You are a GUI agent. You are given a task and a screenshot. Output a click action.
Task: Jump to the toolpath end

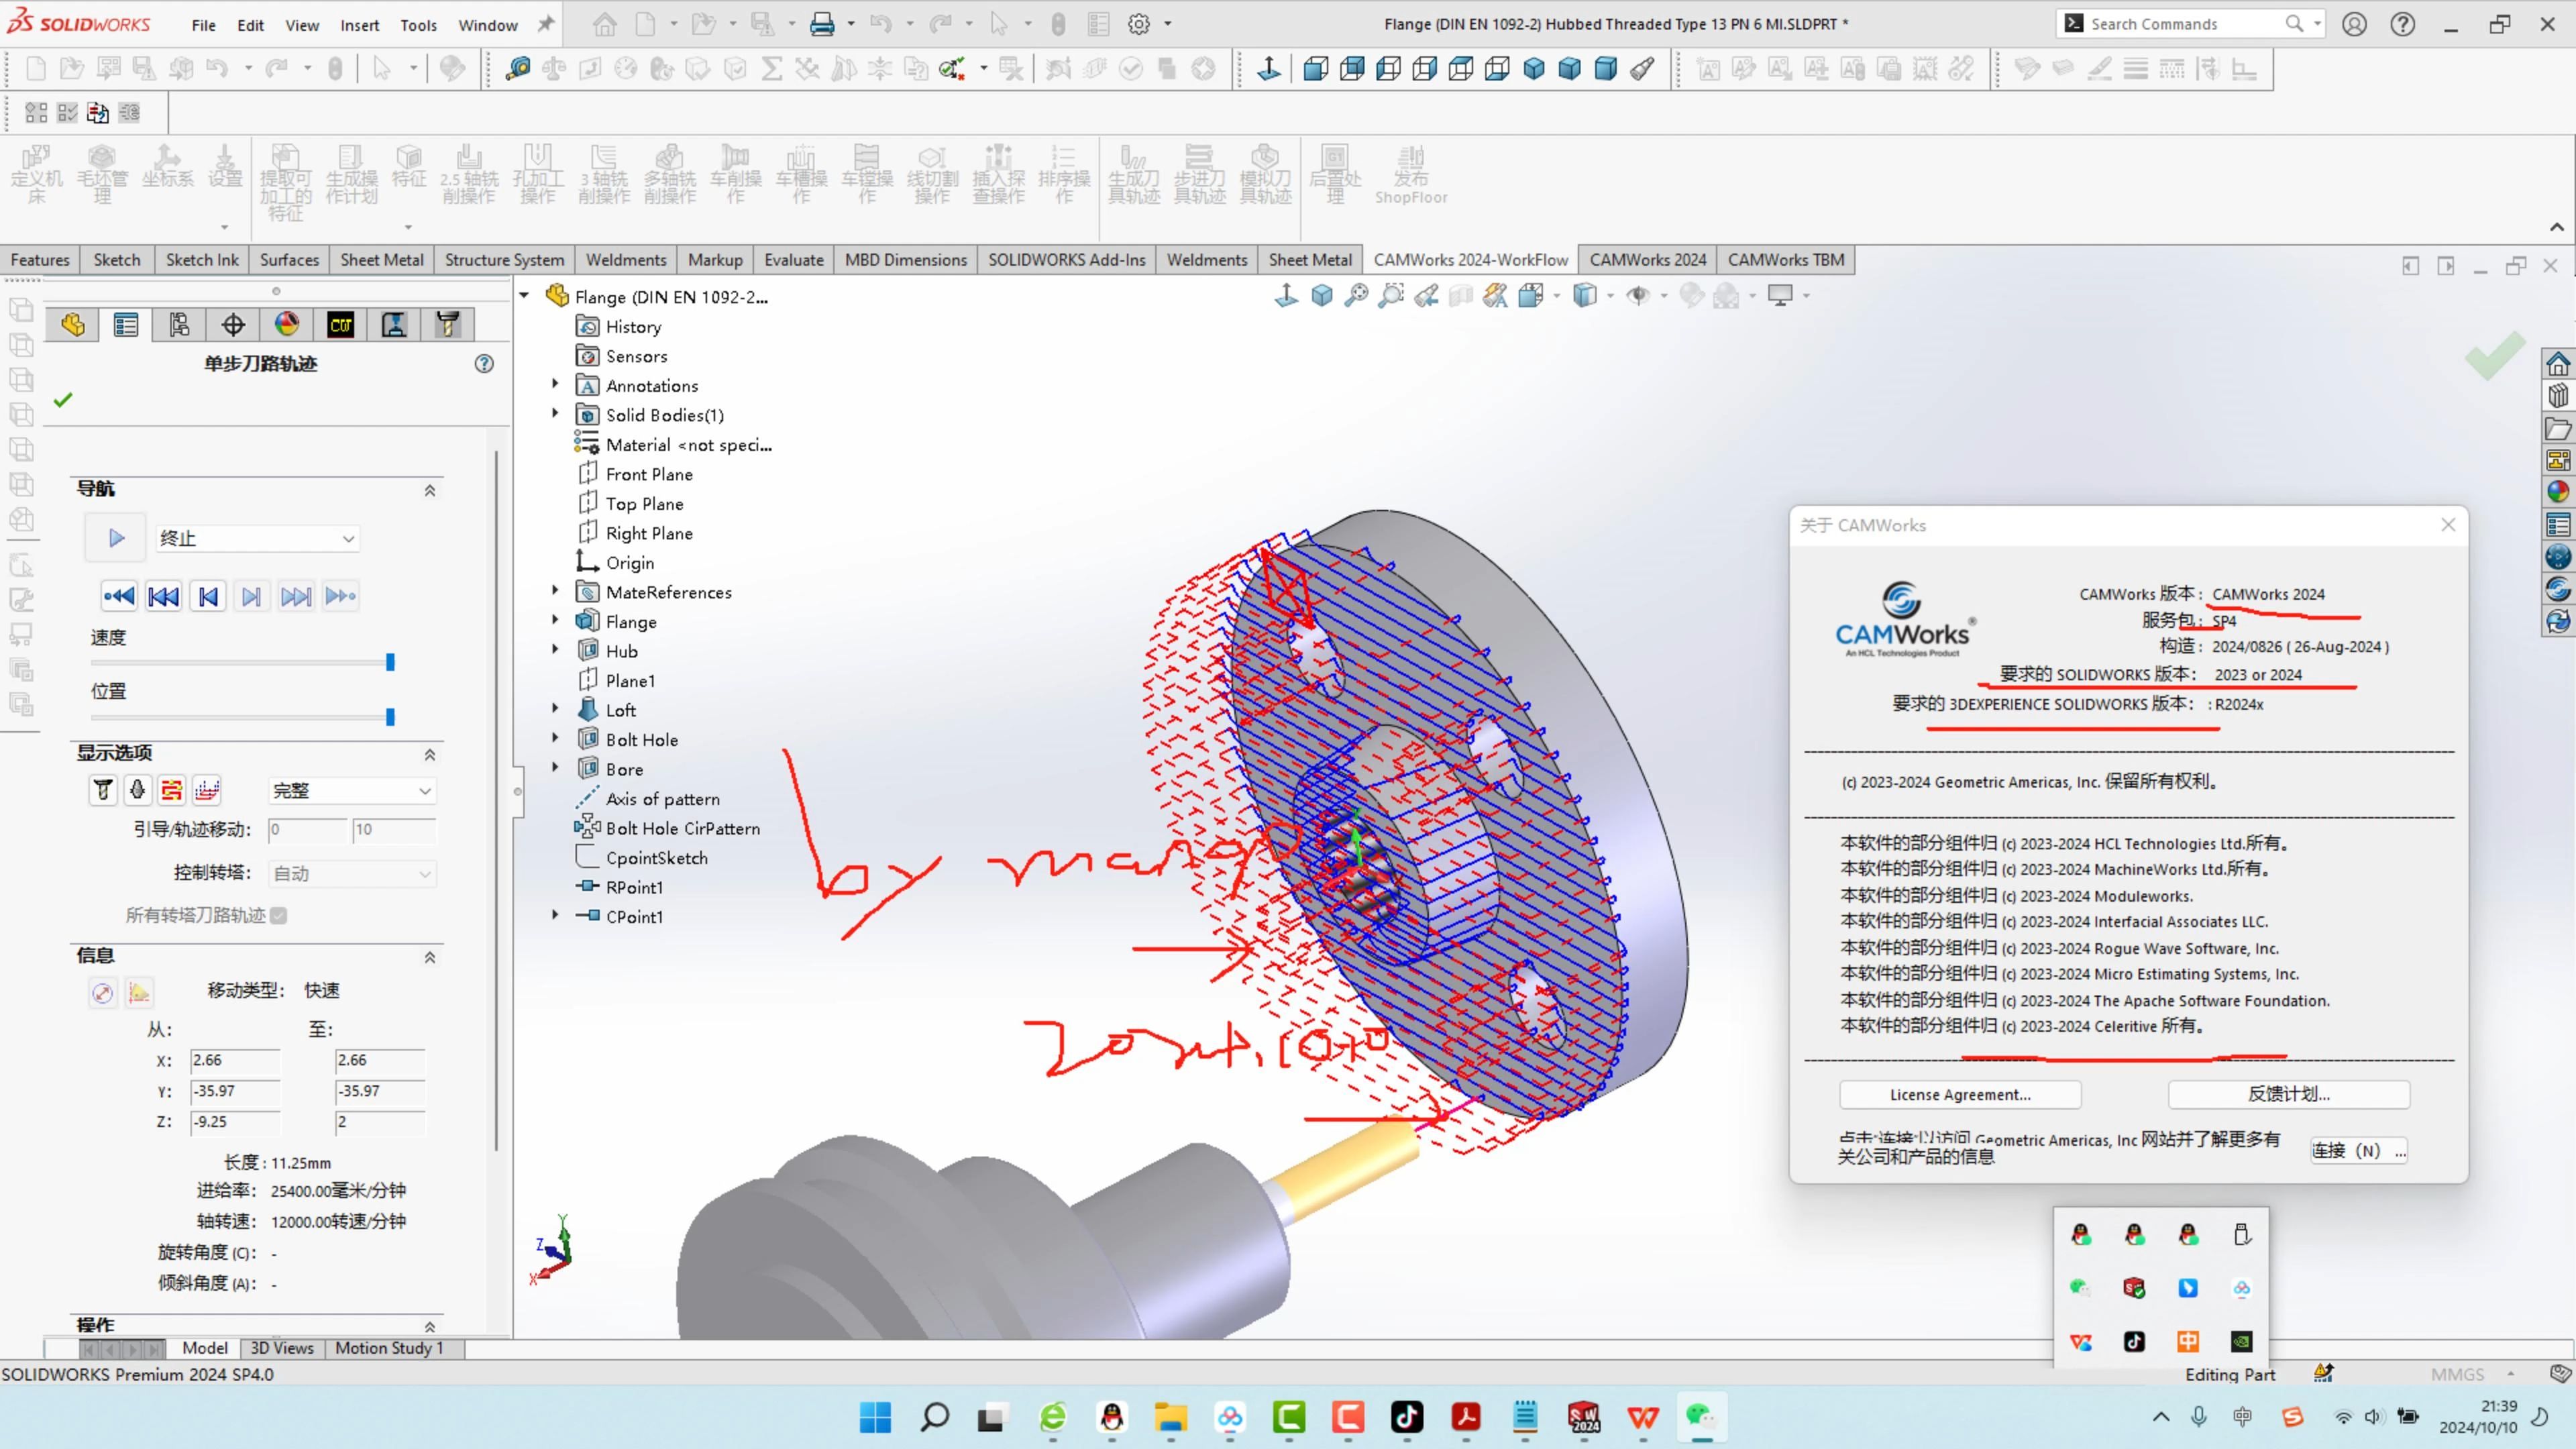[341, 597]
